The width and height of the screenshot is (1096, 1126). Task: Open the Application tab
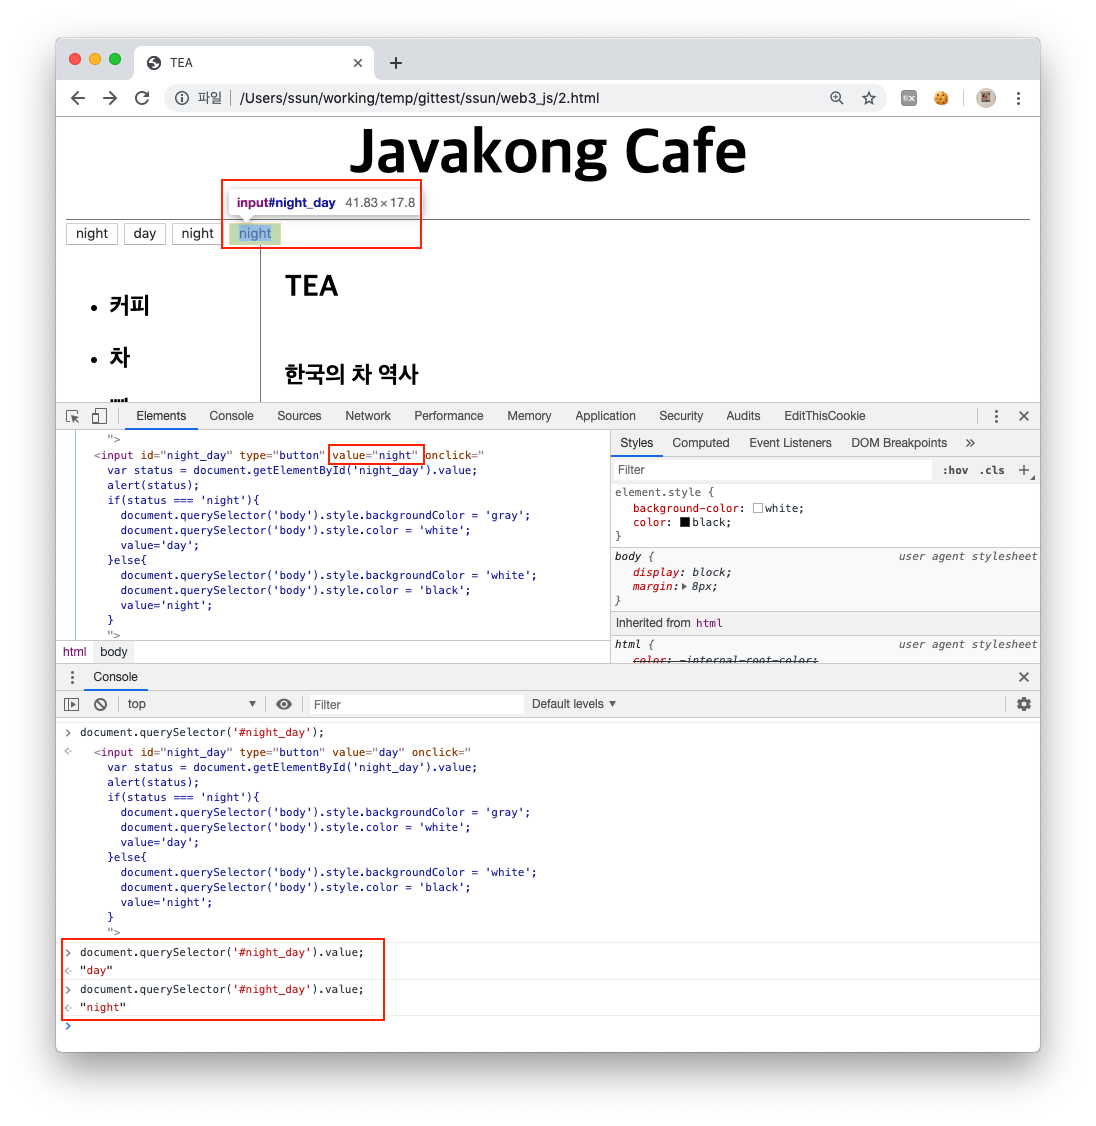pyautogui.click(x=605, y=417)
